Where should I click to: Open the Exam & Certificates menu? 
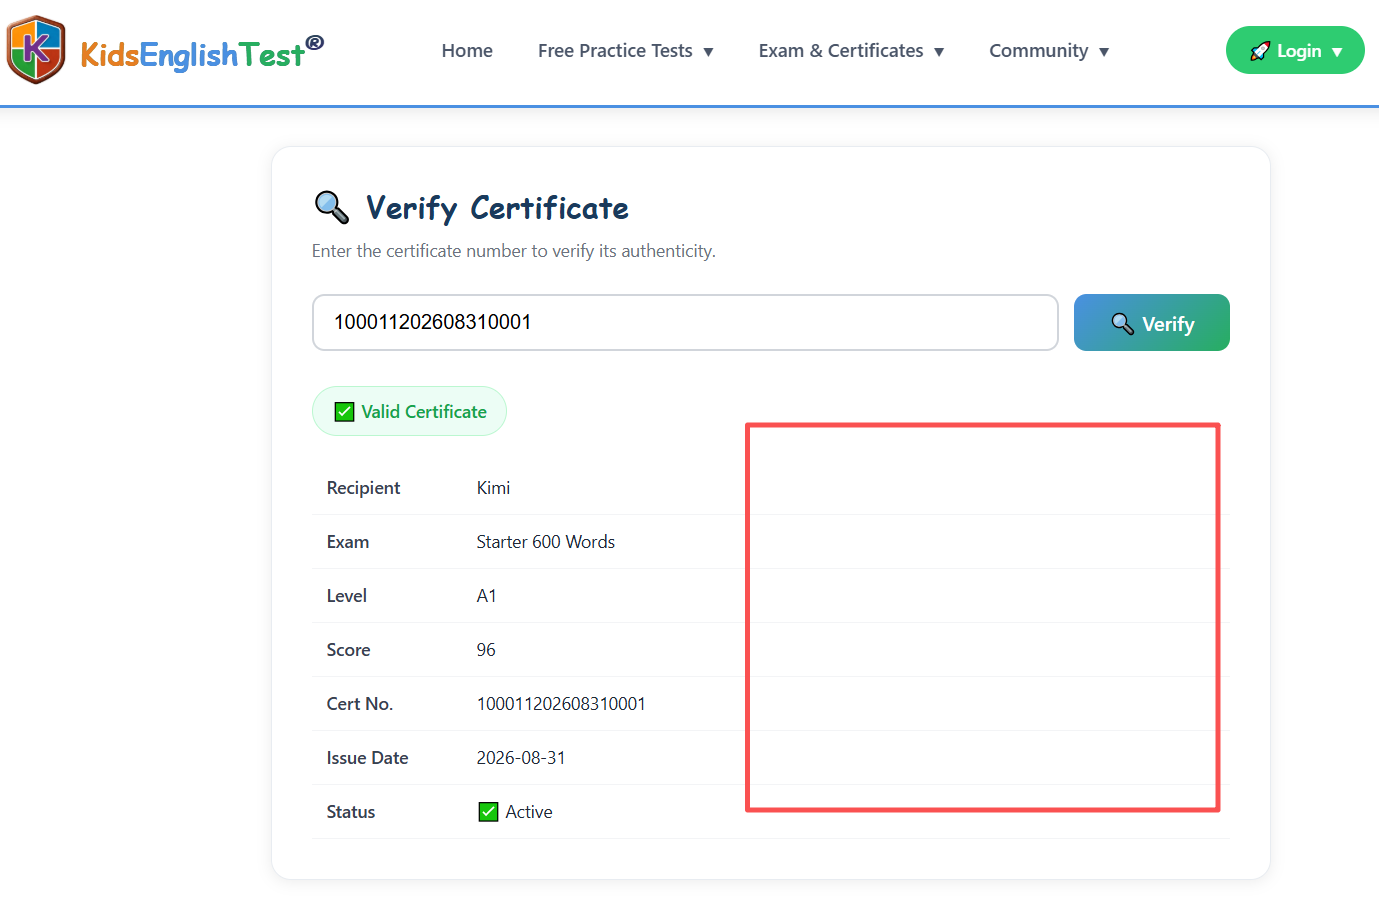(852, 51)
